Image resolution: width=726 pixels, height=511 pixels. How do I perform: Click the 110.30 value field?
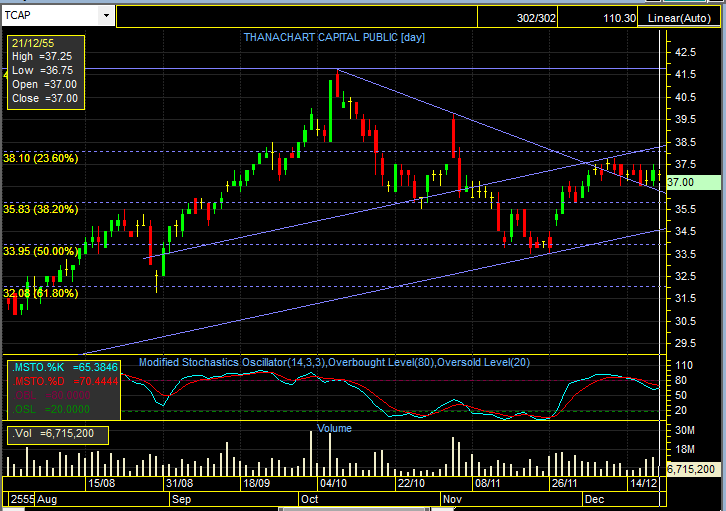pyautogui.click(x=597, y=18)
